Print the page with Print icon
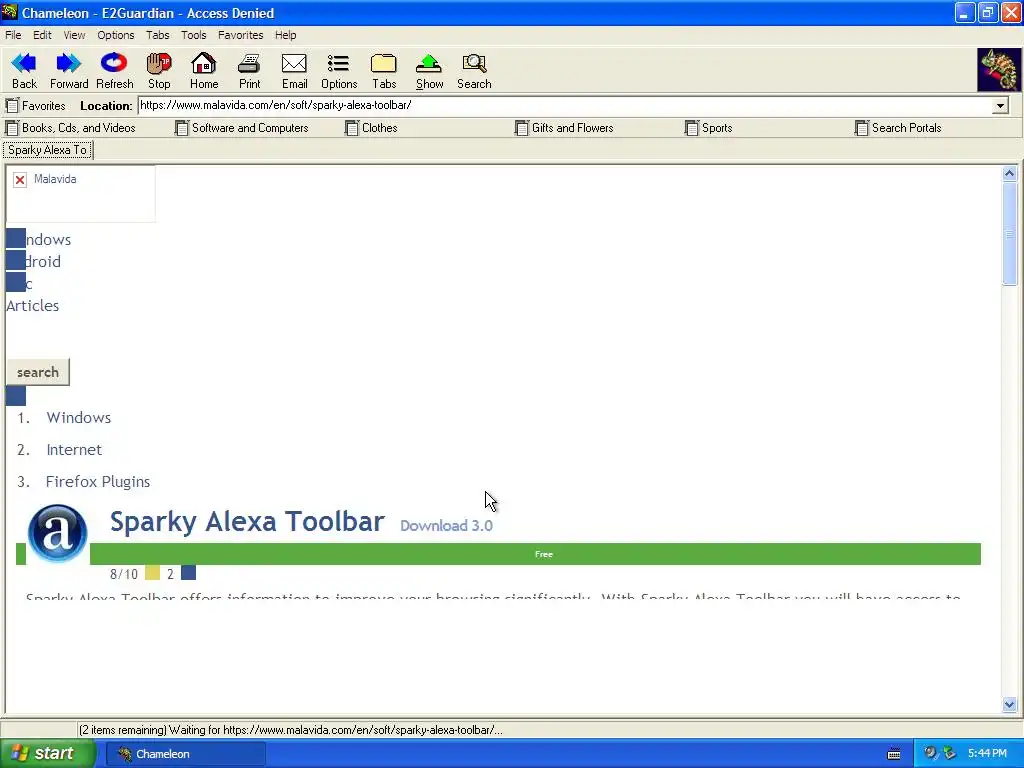 pyautogui.click(x=249, y=71)
